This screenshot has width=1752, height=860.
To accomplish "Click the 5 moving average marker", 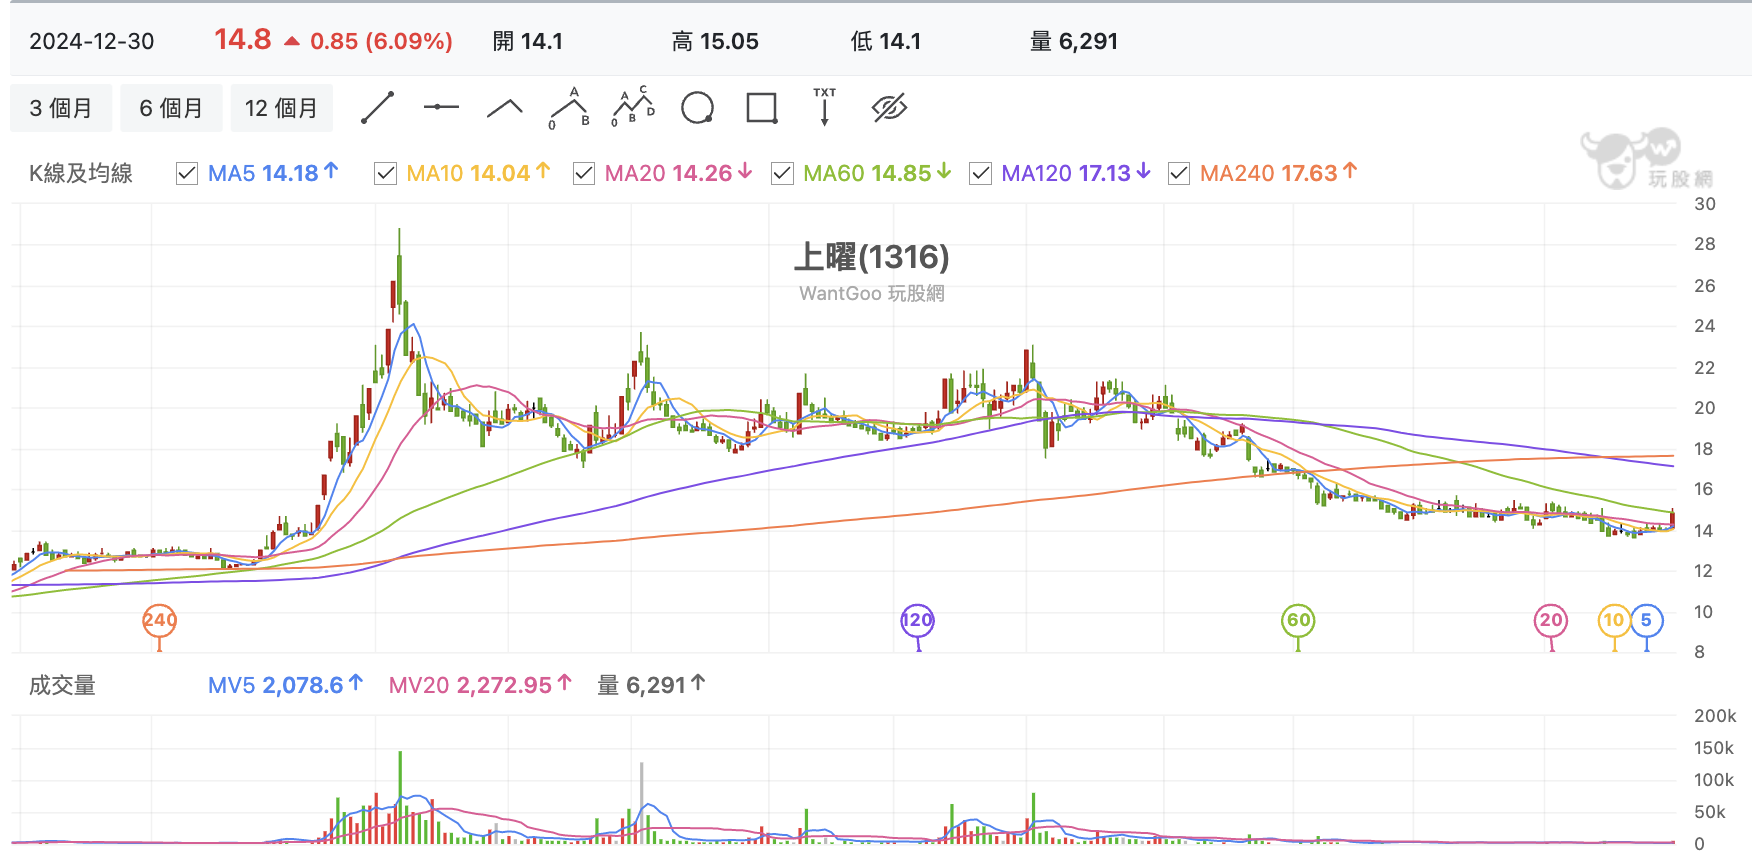I will [1647, 621].
